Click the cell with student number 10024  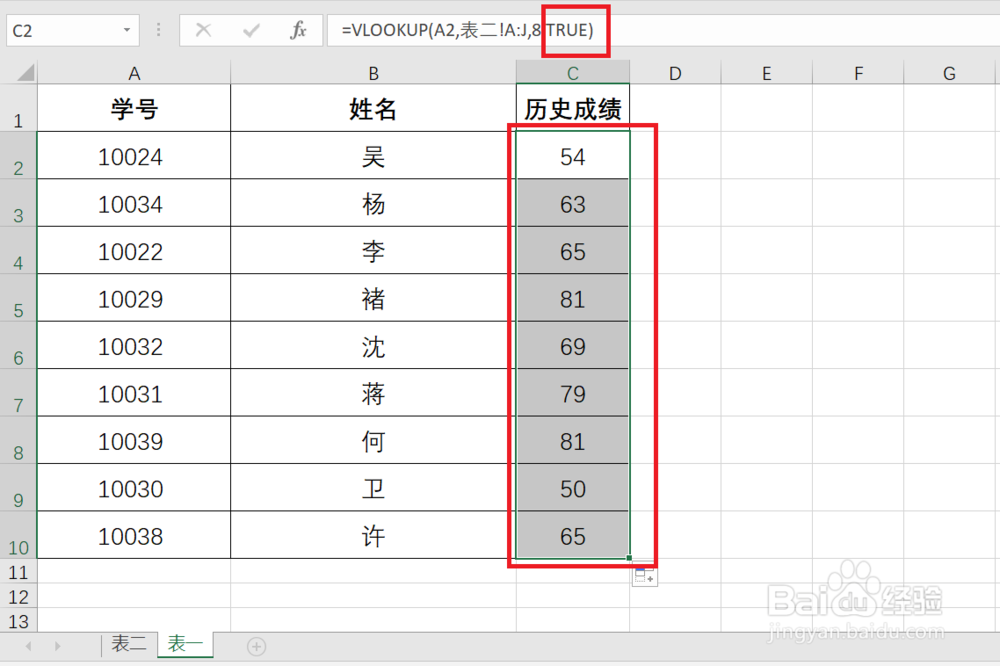point(134,155)
